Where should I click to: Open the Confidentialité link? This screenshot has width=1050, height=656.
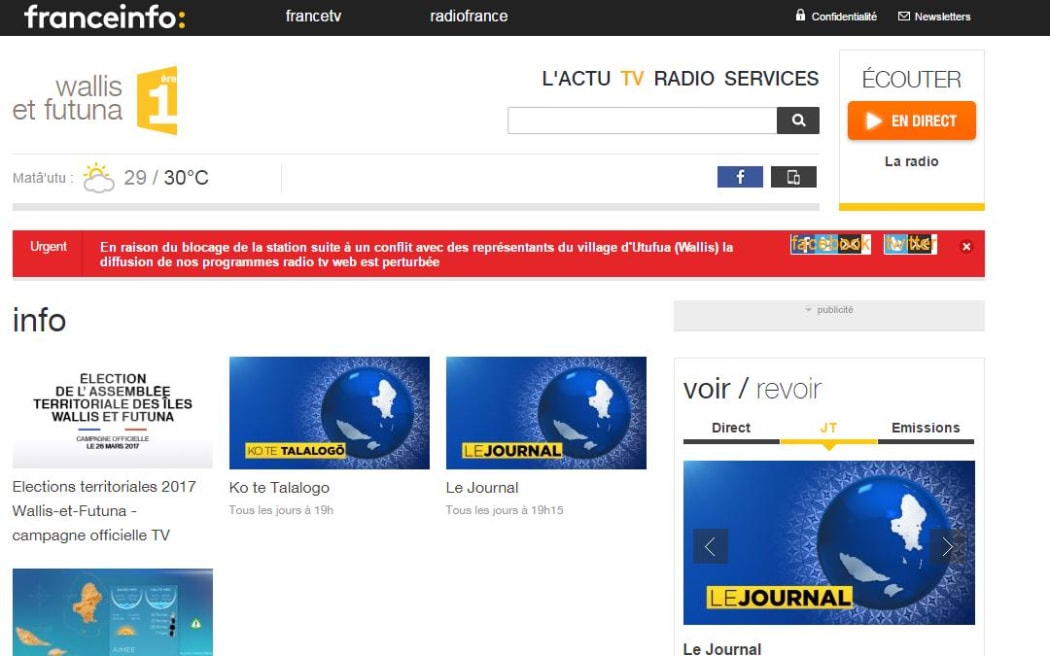[x=844, y=17]
